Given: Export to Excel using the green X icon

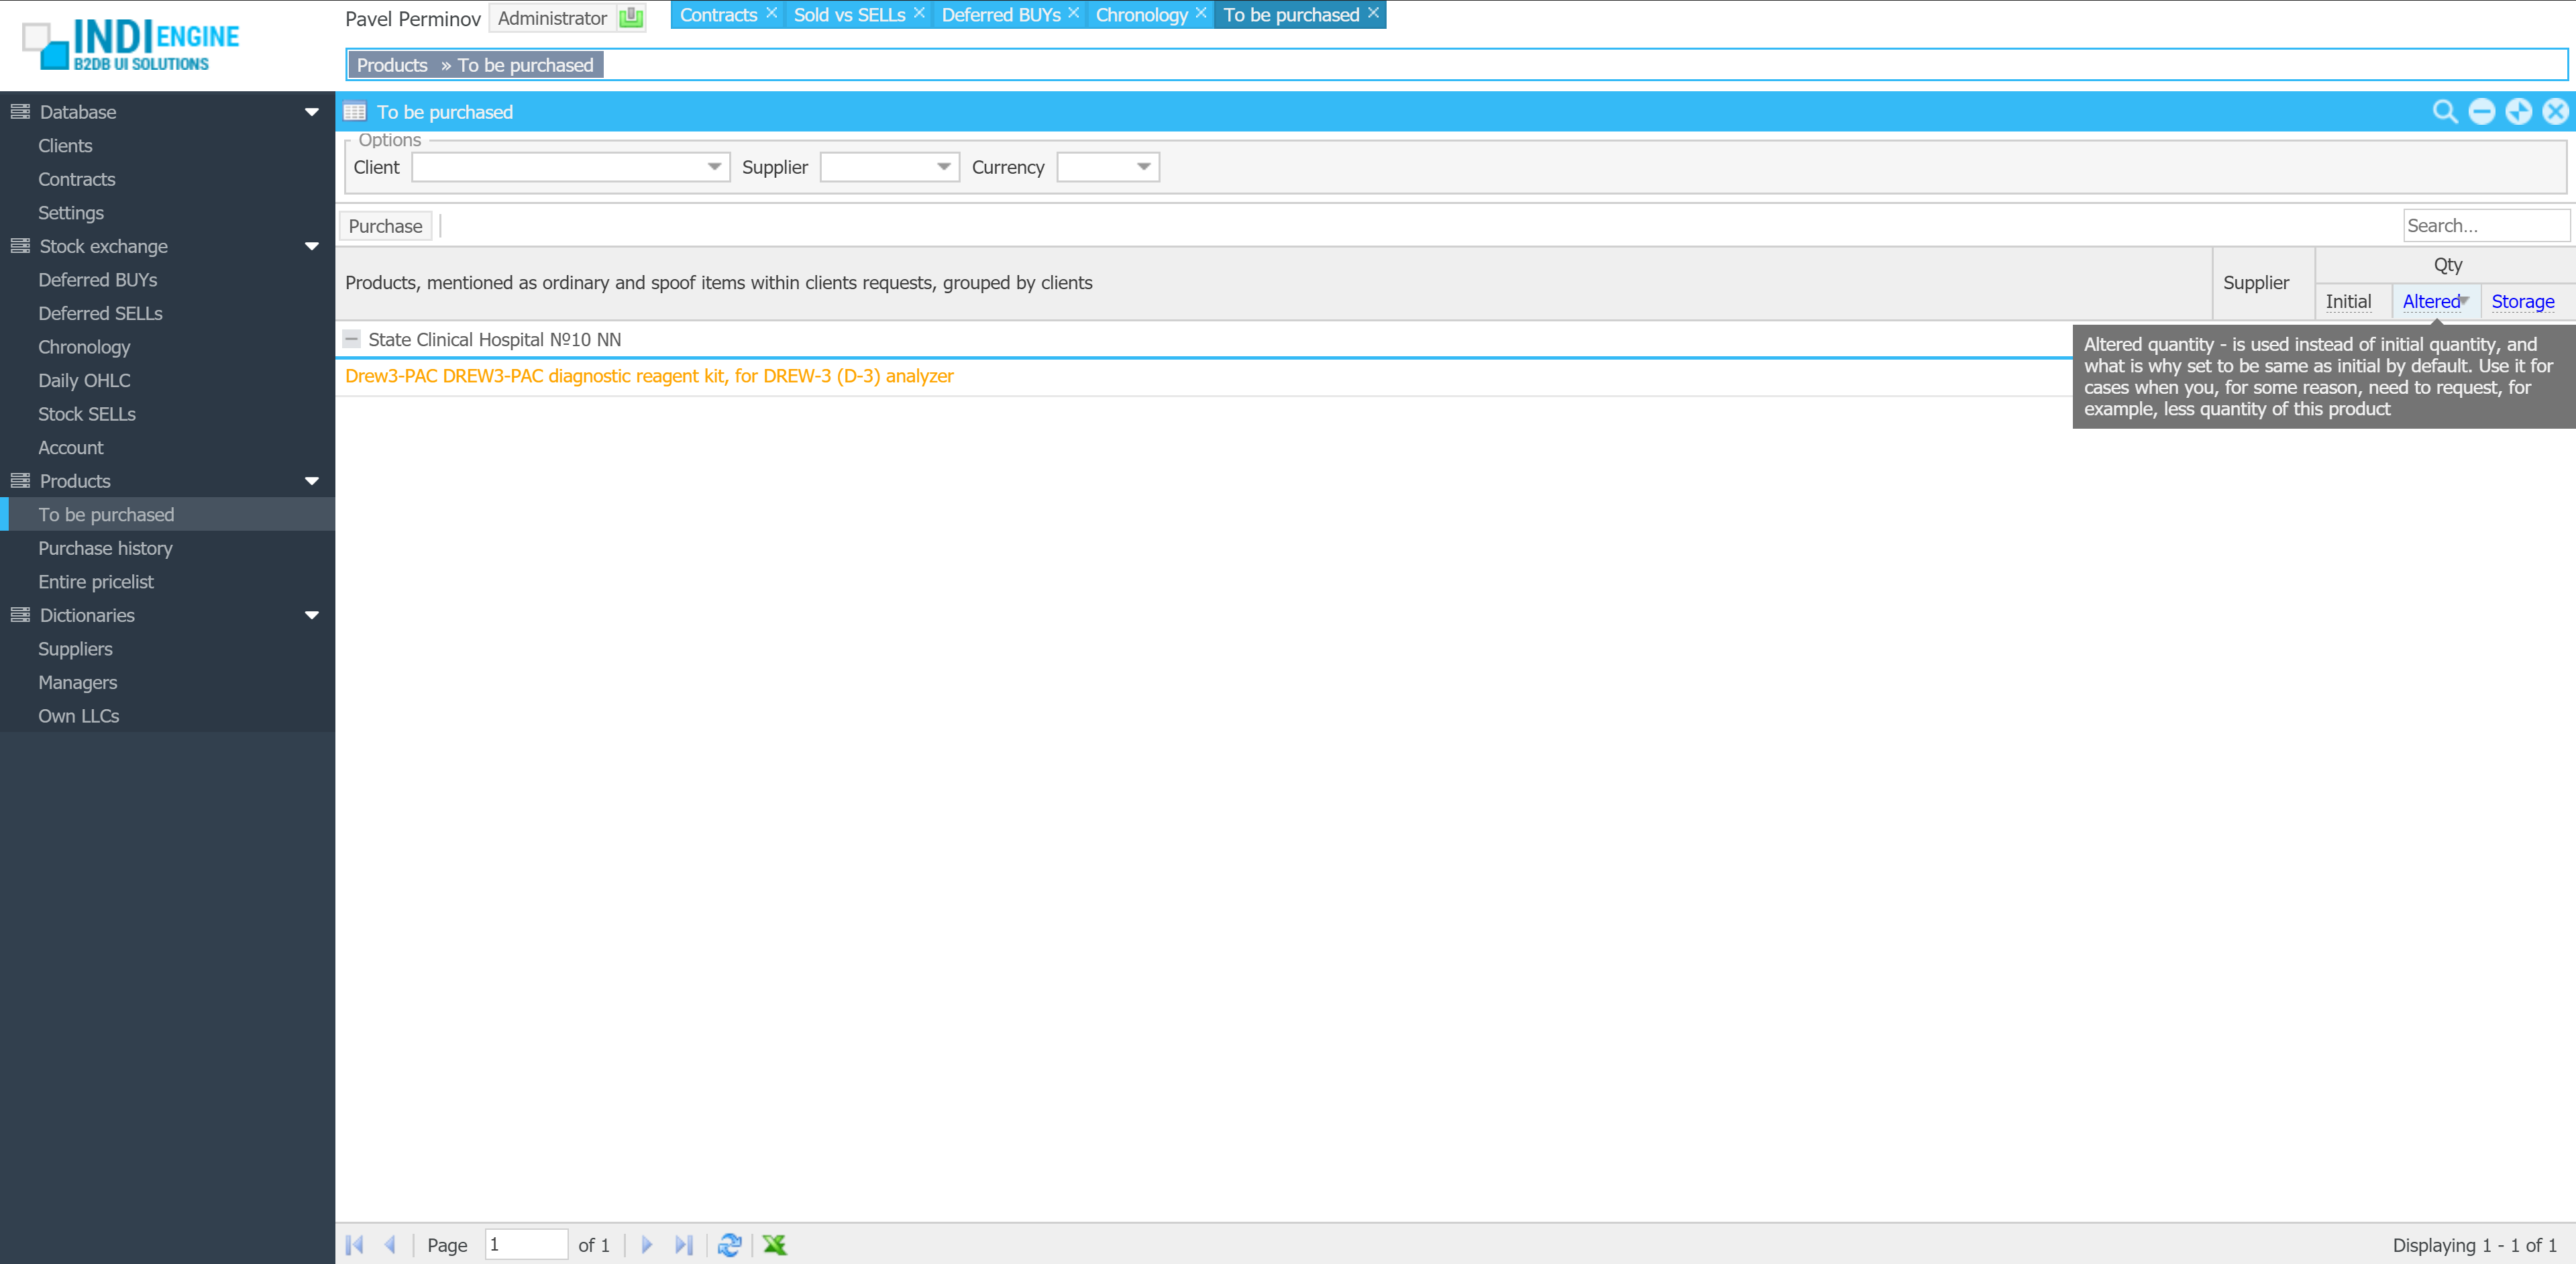Looking at the screenshot, I should click(774, 1244).
